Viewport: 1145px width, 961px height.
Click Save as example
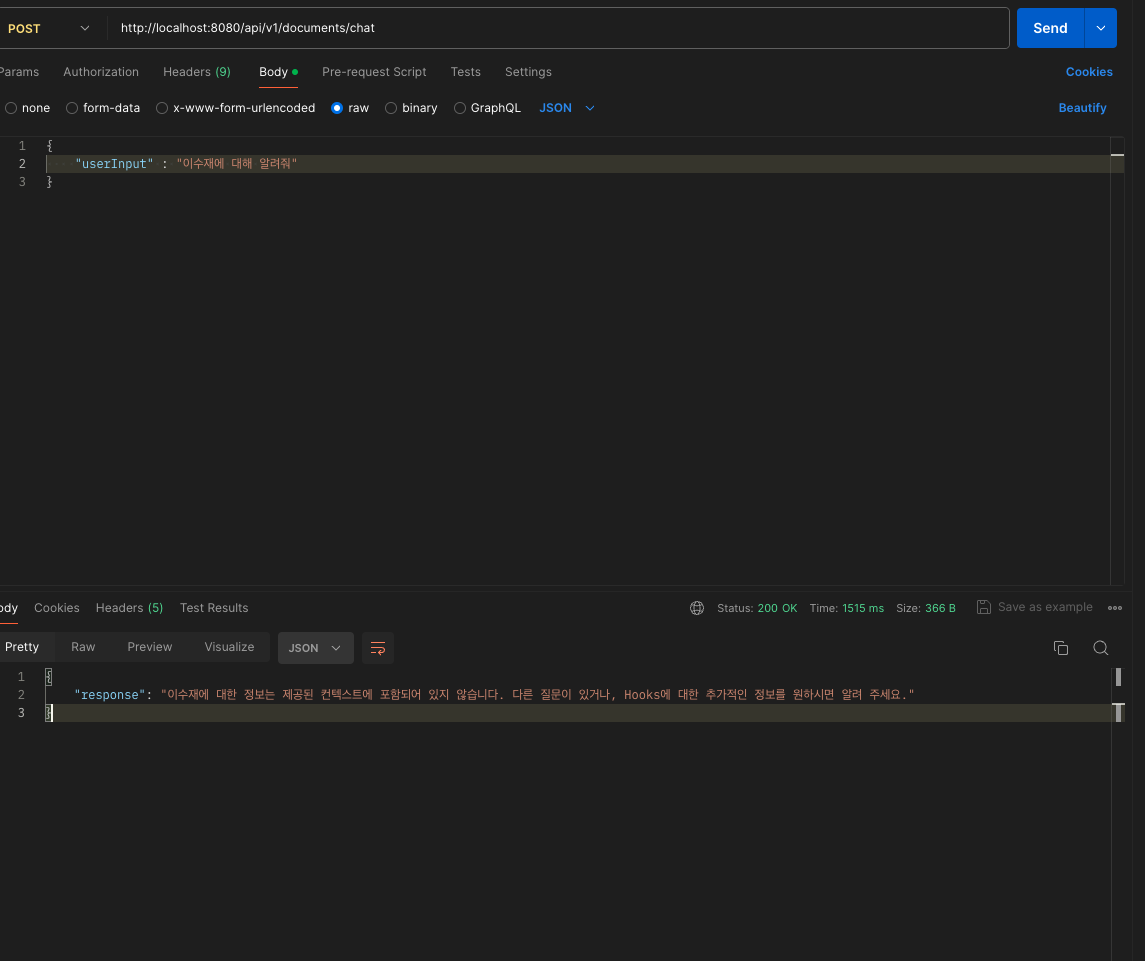pyautogui.click(x=1045, y=607)
